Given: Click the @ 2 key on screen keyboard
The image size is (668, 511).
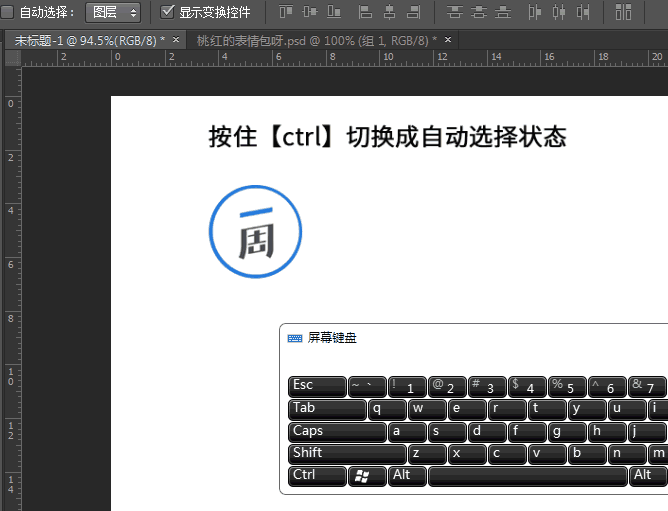Looking at the screenshot, I should tap(447, 387).
